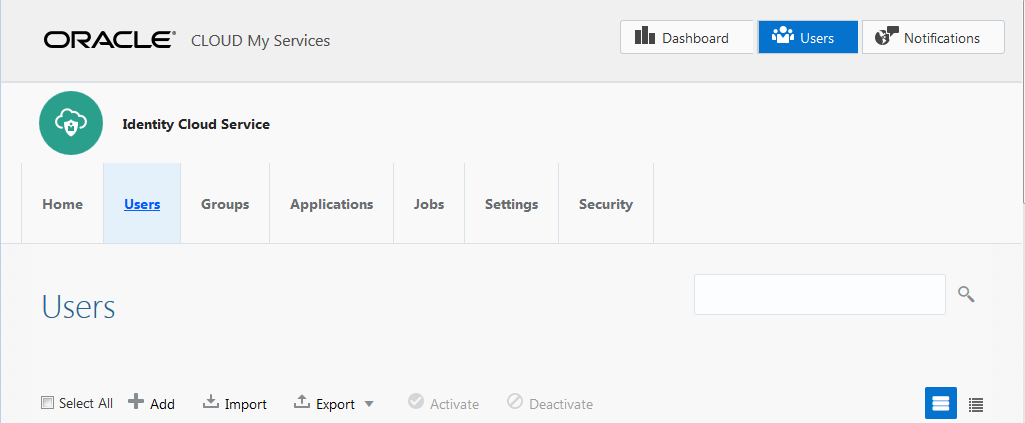The height and width of the screenshot is (423, 1025).
Task: Click the greyed Activate button
Action: [443, 403]
